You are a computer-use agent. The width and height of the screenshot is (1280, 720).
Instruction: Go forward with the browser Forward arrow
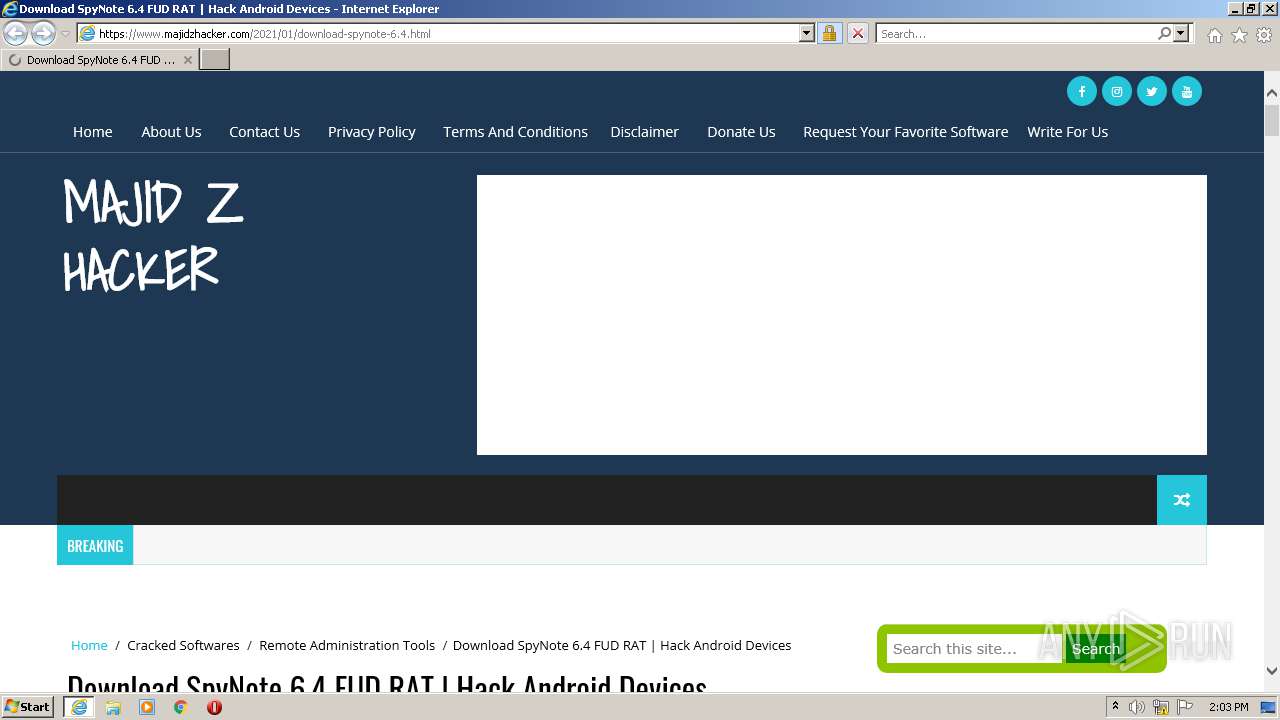43,33
